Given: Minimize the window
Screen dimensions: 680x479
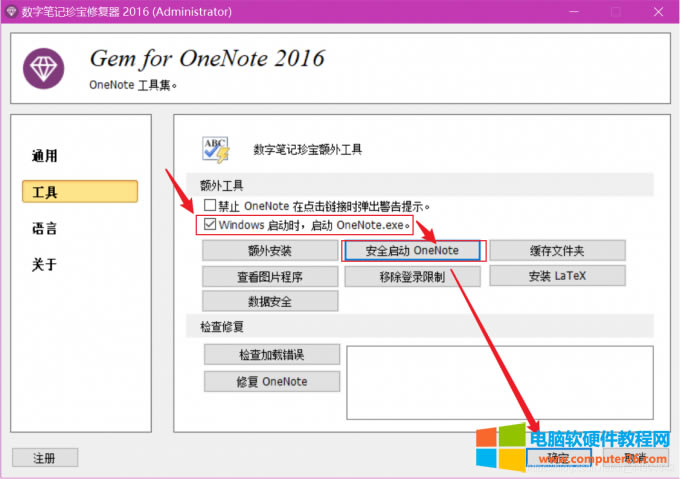Looking at the screenshot, I should (x=574, y=12).
